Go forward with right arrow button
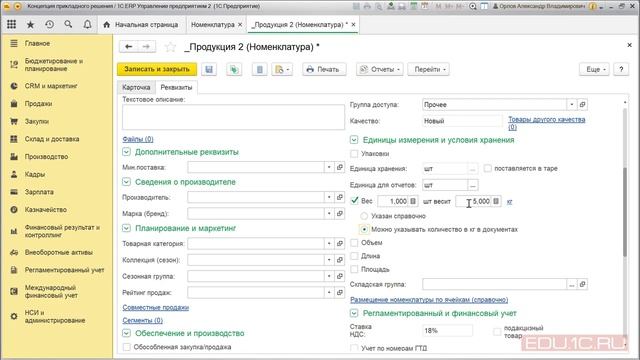Viewport: 640px width, 360px height. (146, 47)
